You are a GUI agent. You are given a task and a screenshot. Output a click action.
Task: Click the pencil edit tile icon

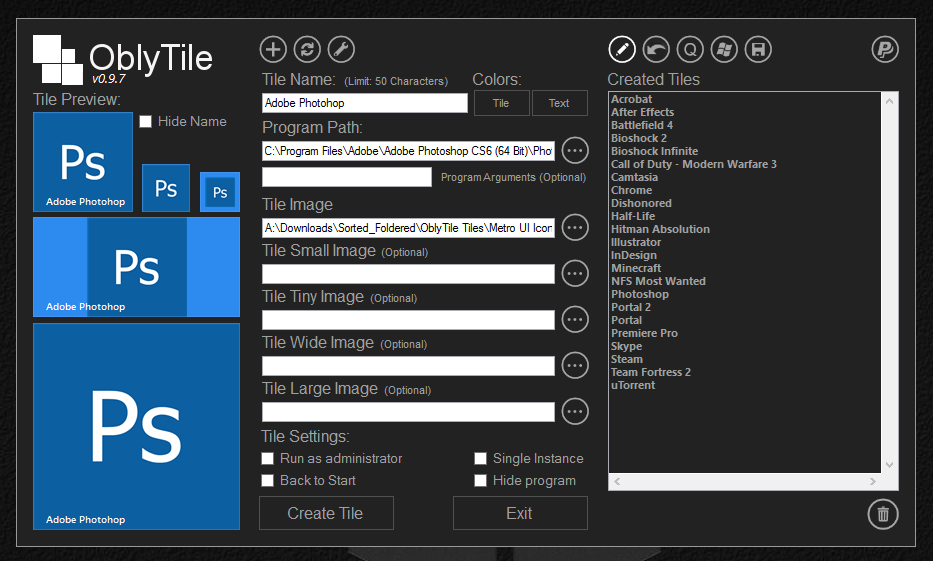click(622, 49)
